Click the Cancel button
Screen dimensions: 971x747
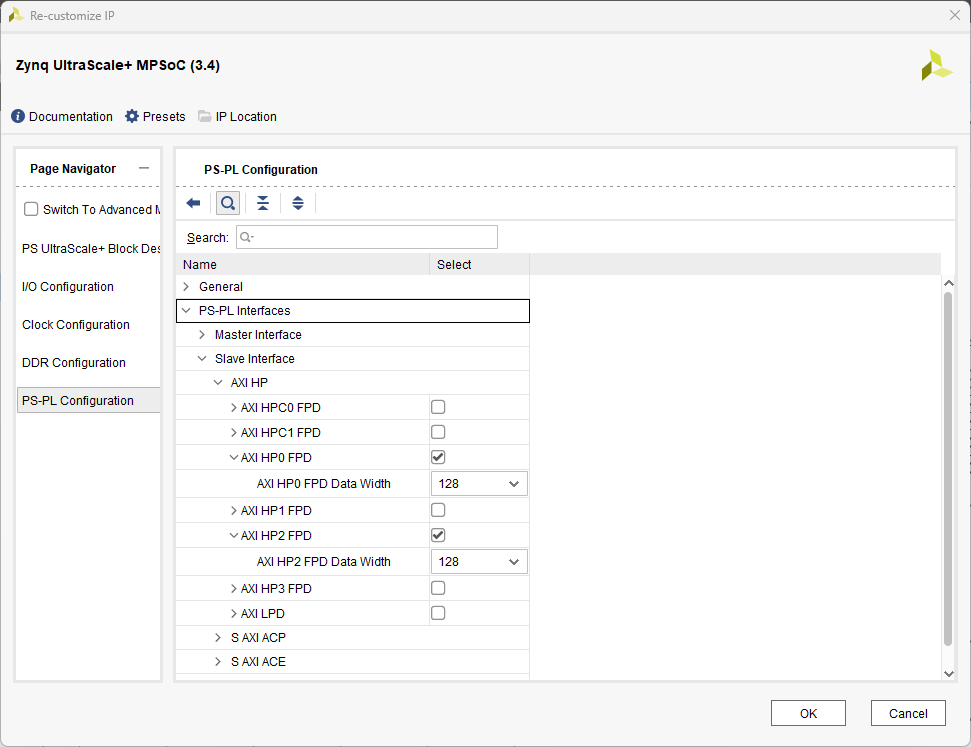907,713
